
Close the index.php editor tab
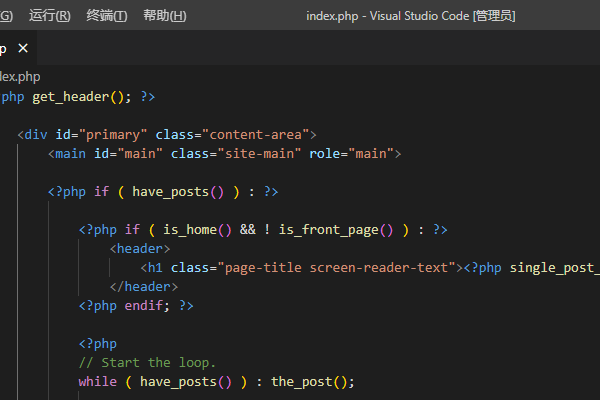pos(23,48)
